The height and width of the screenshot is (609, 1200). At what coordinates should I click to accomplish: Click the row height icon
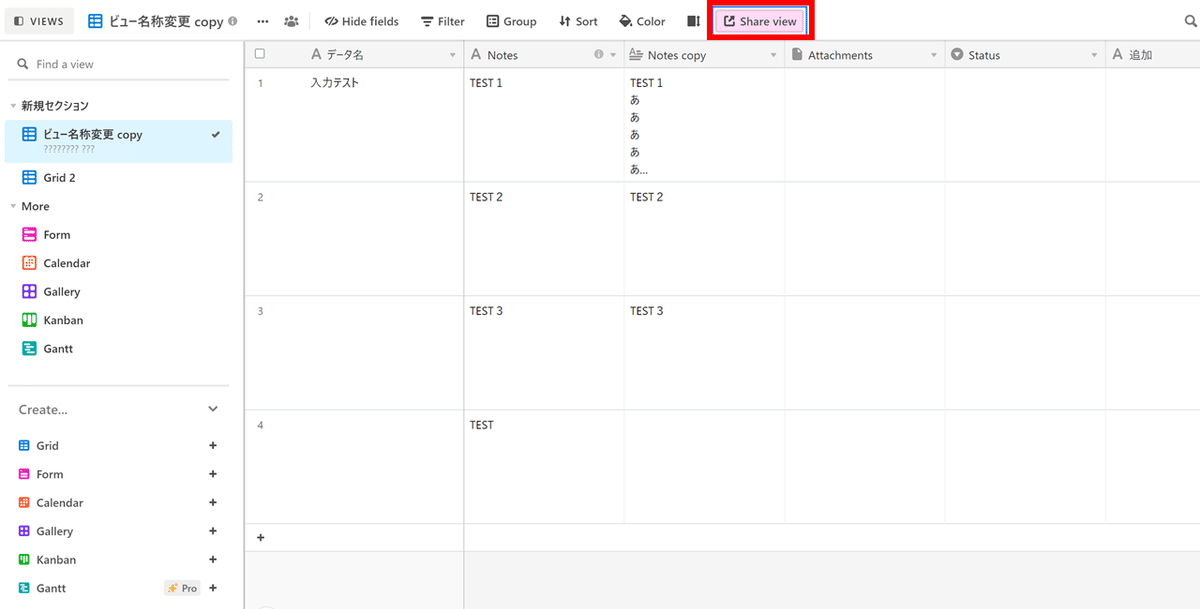pyautogui.click(x=693, y=21)
